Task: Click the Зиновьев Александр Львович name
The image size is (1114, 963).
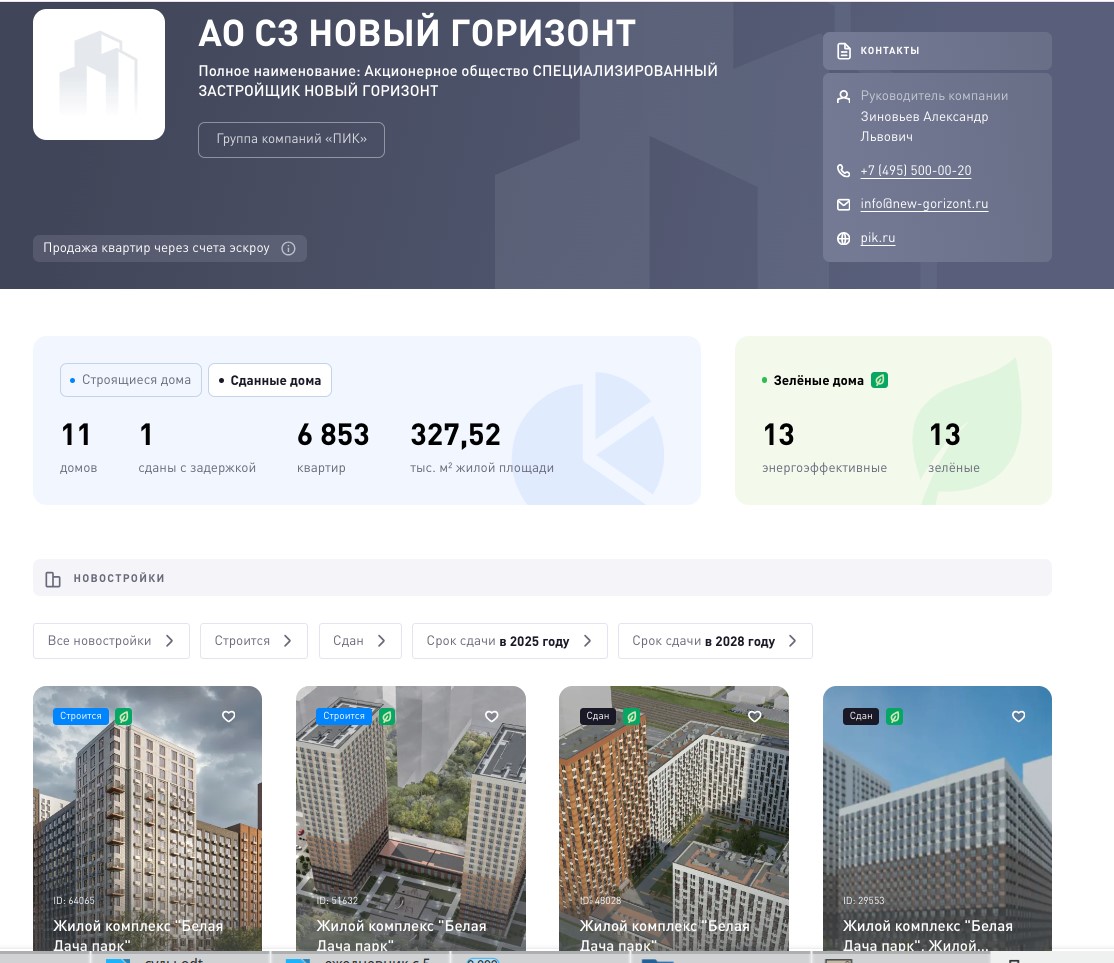Action: 924,127
